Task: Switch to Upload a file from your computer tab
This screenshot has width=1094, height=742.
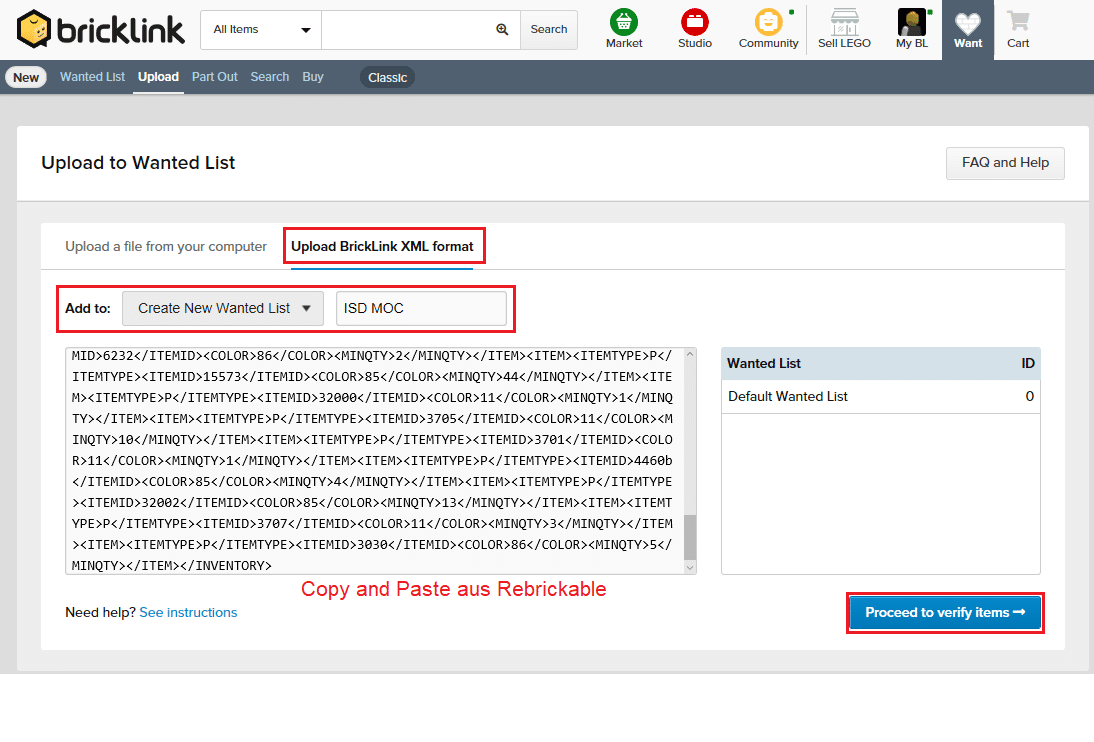Action: (x=166, y=246)
